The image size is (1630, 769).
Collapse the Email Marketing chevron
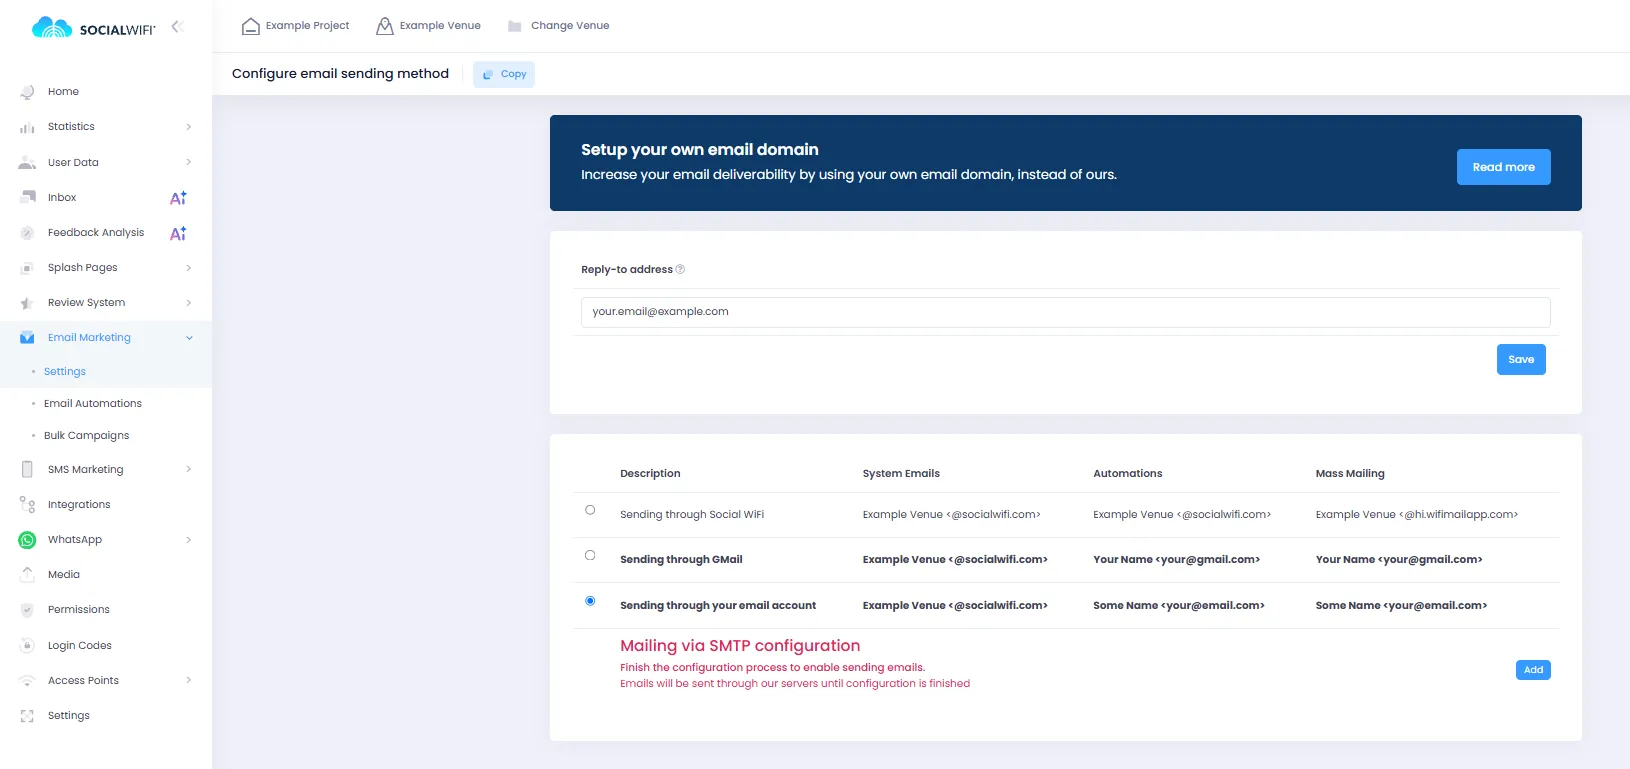coord(189,338)
